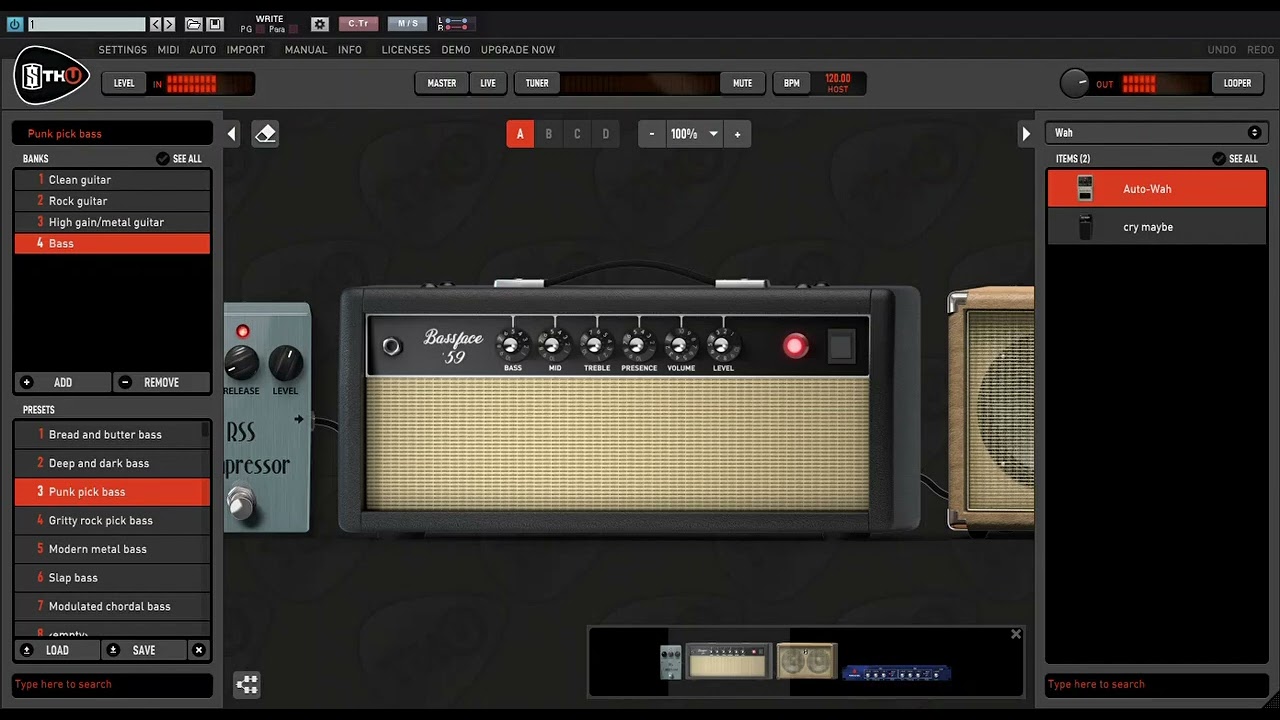Click LOAD preset button
This screenshot has height=720, width=1280.
57,650
